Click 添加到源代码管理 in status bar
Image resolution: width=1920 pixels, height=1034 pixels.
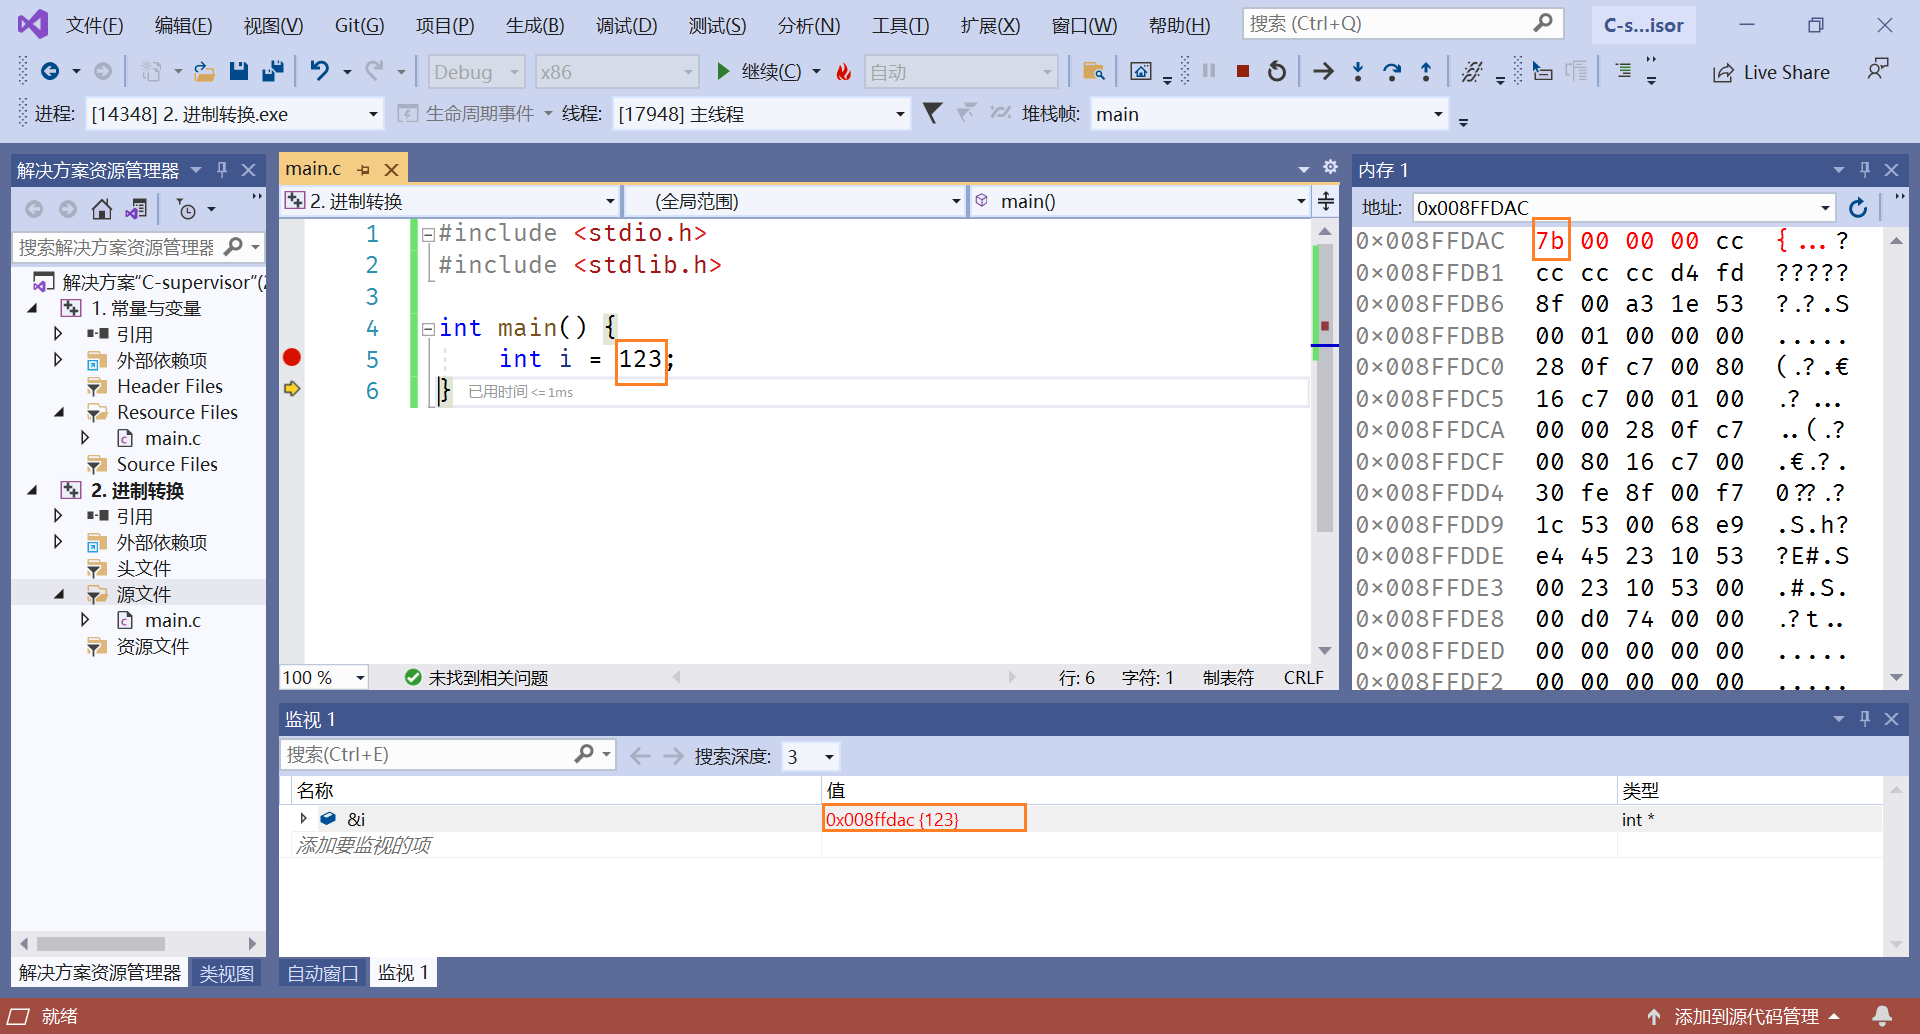(x=1746, y=1016)
